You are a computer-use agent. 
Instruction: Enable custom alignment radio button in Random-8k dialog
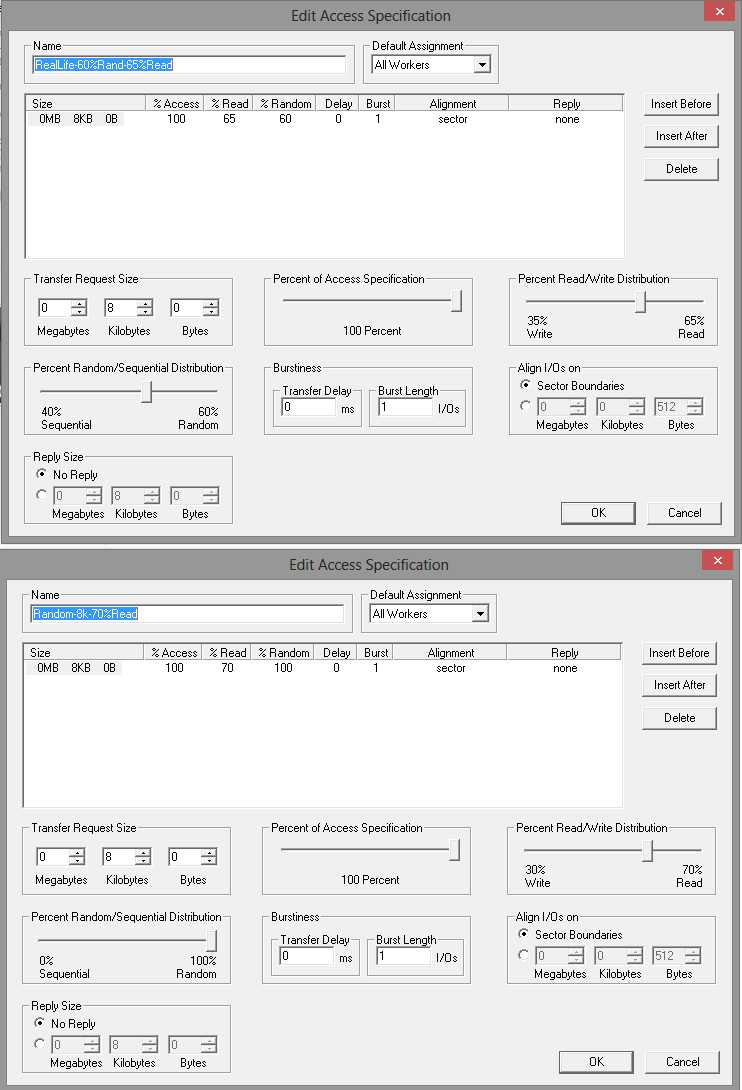click(x=523, y=955)
